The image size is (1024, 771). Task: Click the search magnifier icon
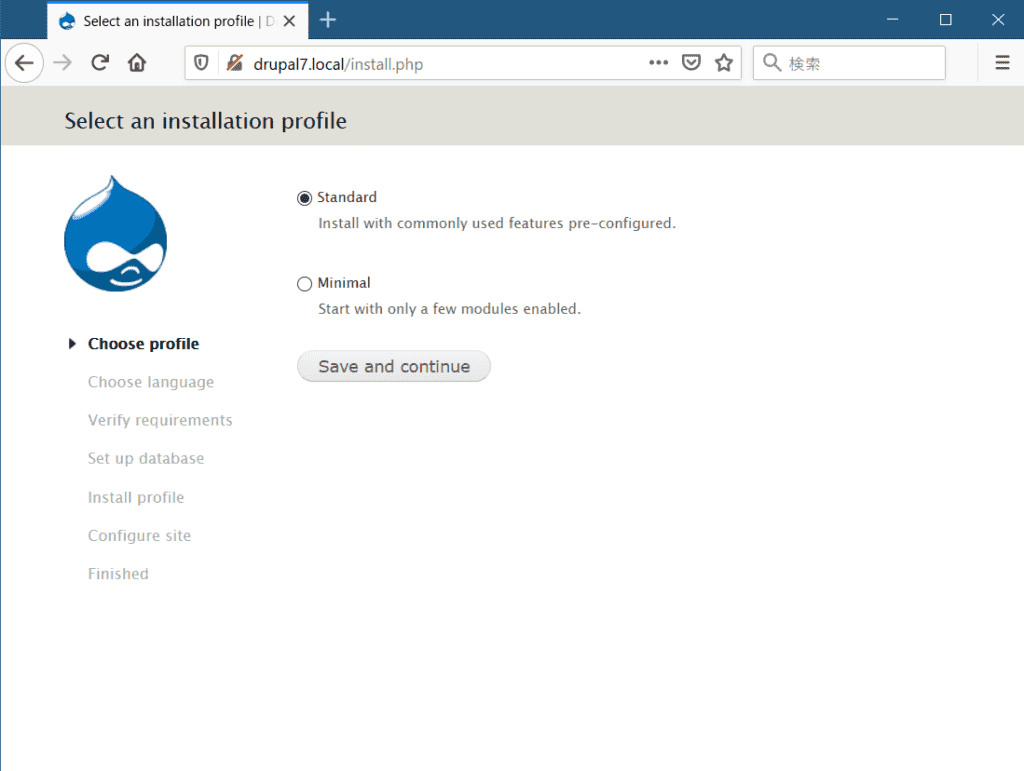pyautogui.click(x=772, y=63)
